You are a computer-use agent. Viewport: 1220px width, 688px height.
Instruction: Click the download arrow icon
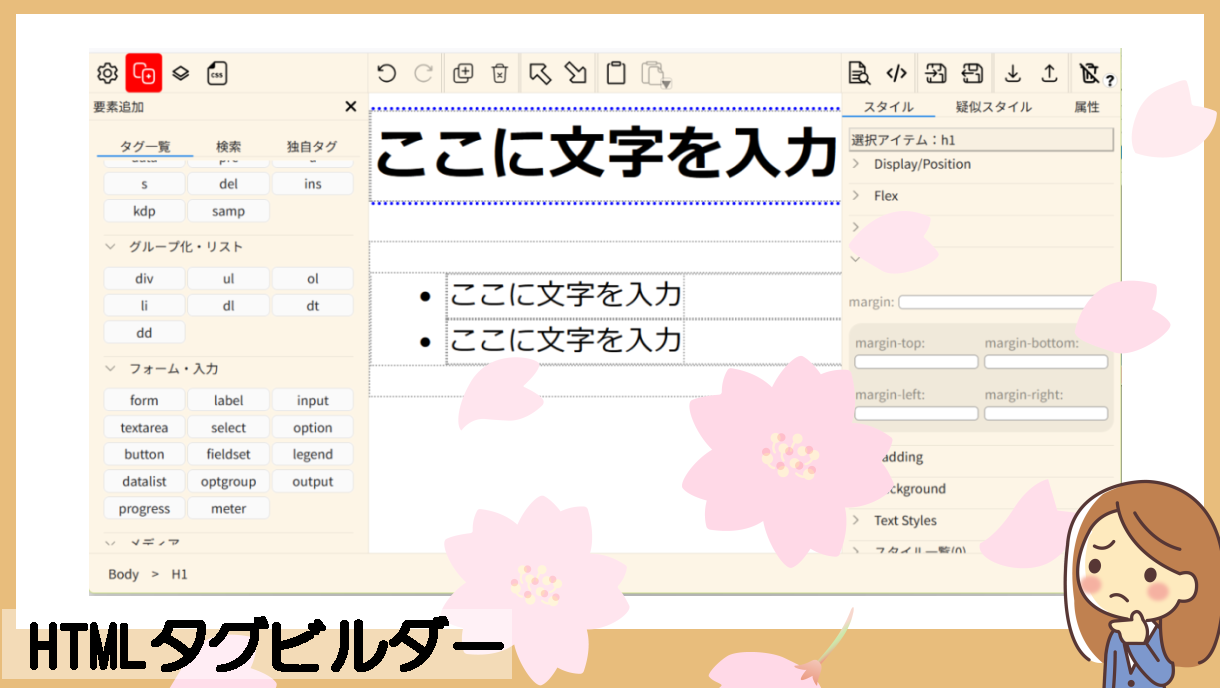tap(1013, 73)
